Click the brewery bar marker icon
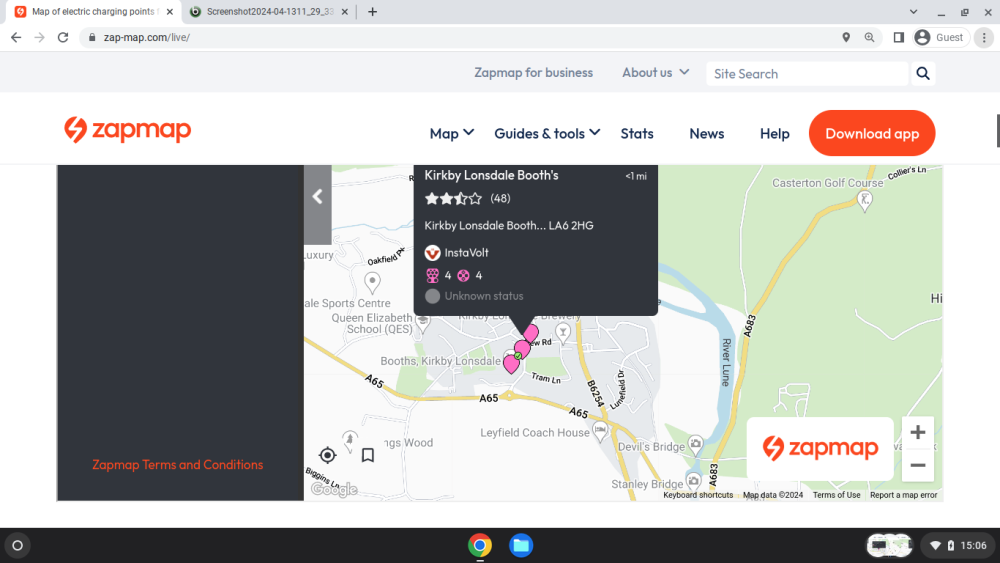The width and height of the screenshot is (1000, 563). 562,332
